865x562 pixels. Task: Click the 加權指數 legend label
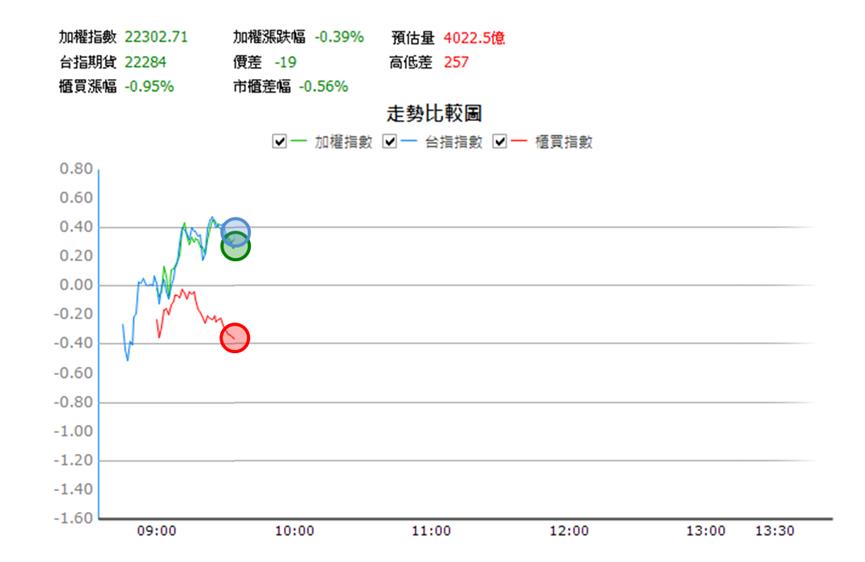click(344, 142)
